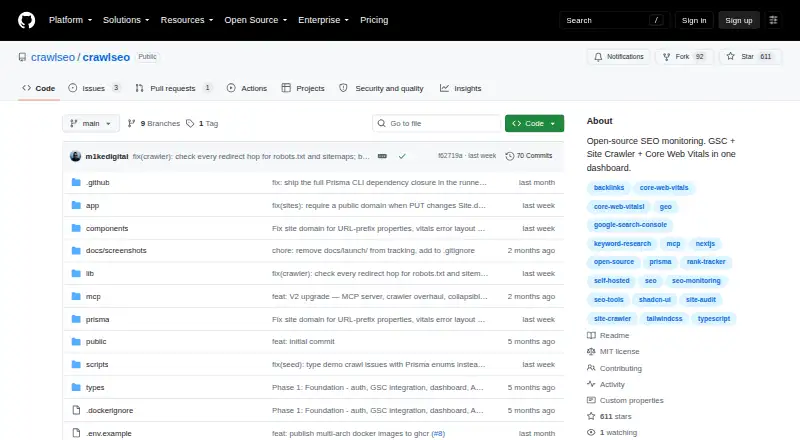Click the m1kedigital avatar
This screenshot has height=440, width=800.
[x=76, y=156]
